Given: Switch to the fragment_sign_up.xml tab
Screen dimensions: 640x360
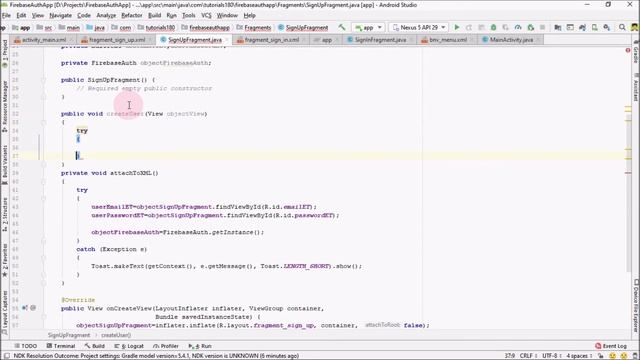Looking at the screenshot, I should click(117, 40).
